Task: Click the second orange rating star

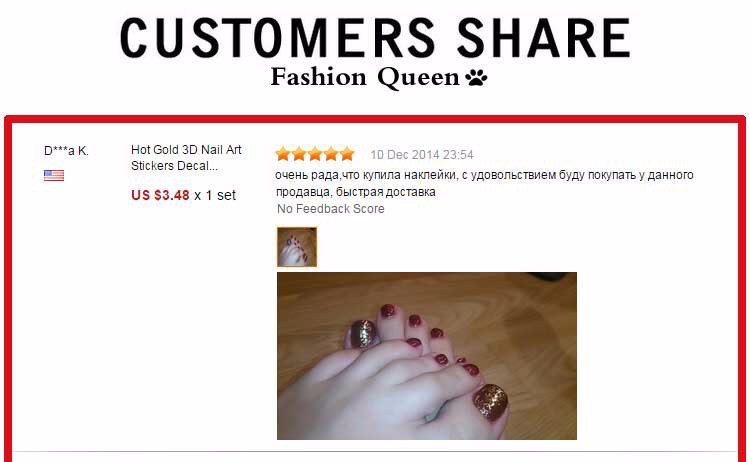Action: 299,154
